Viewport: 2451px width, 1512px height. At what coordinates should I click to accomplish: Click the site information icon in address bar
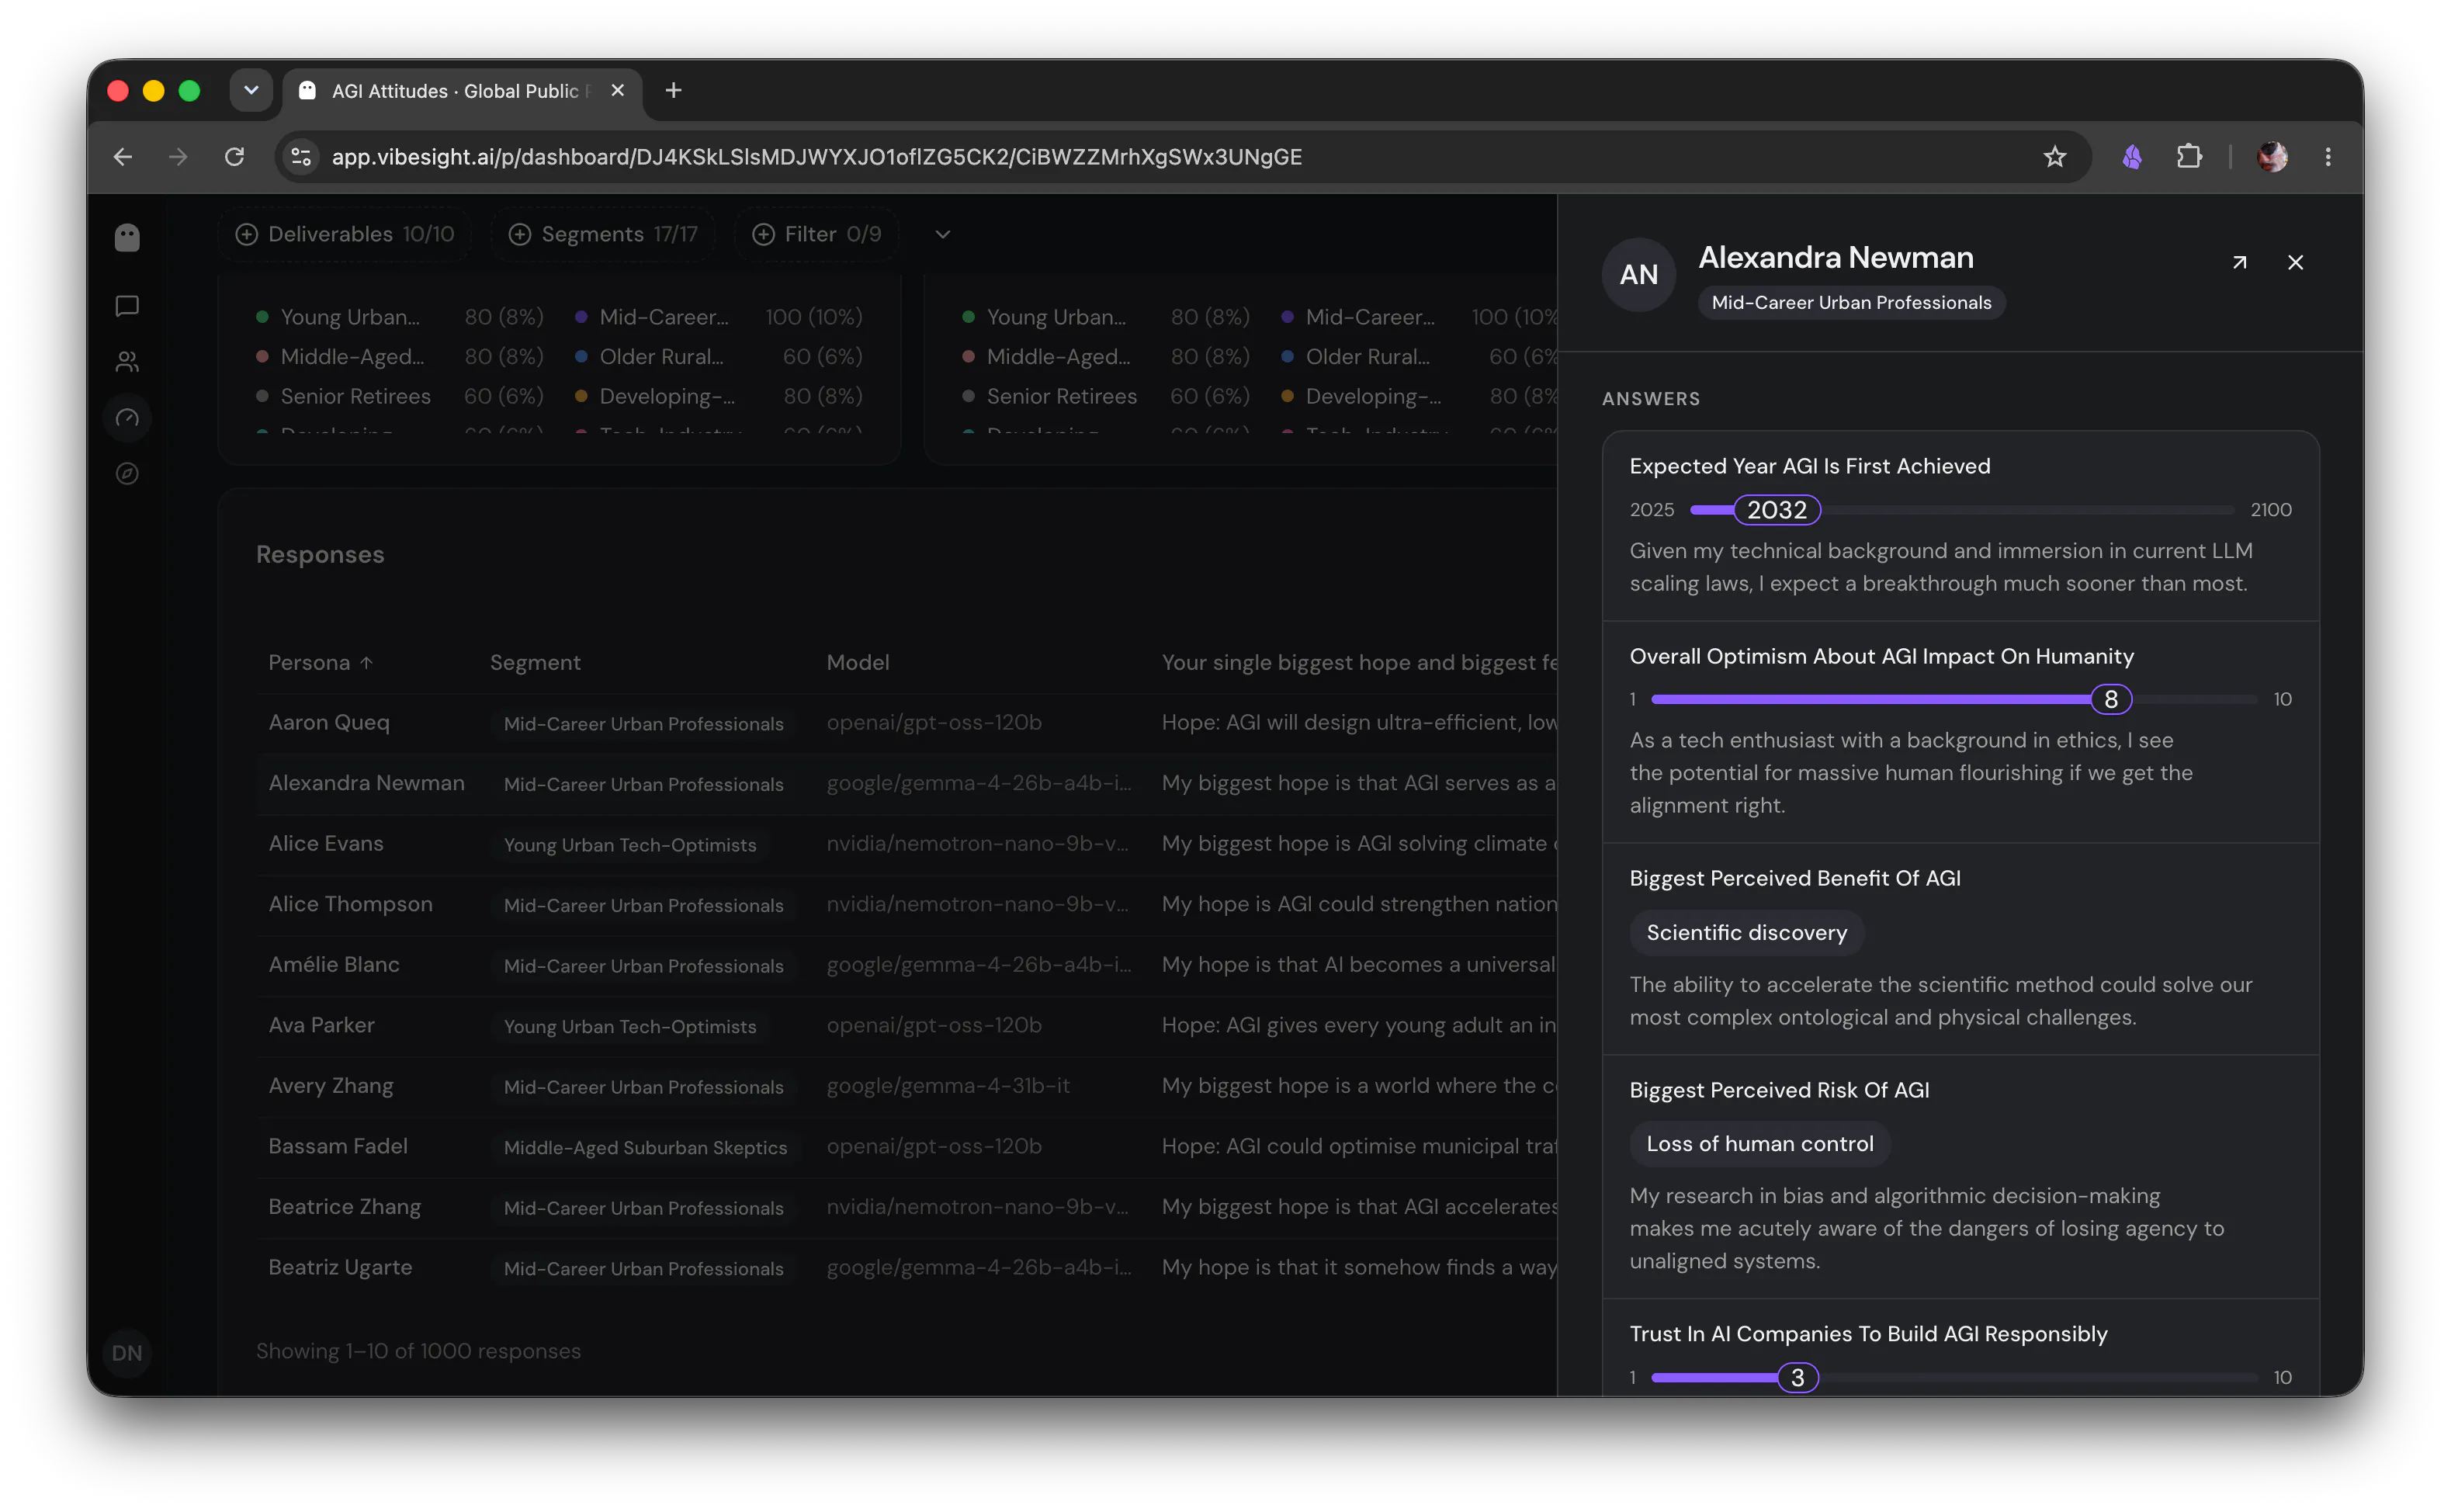(x=301, y=157)
